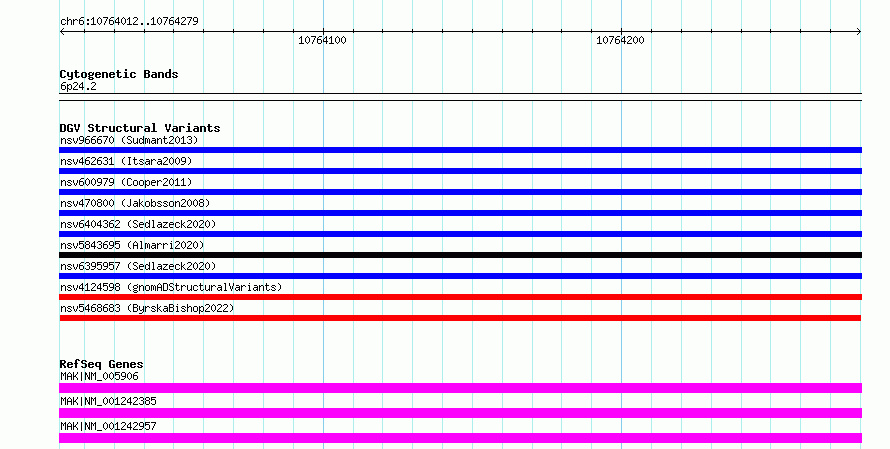Click the magenta bar for MAK|NM_005906

tap(460, 388)
